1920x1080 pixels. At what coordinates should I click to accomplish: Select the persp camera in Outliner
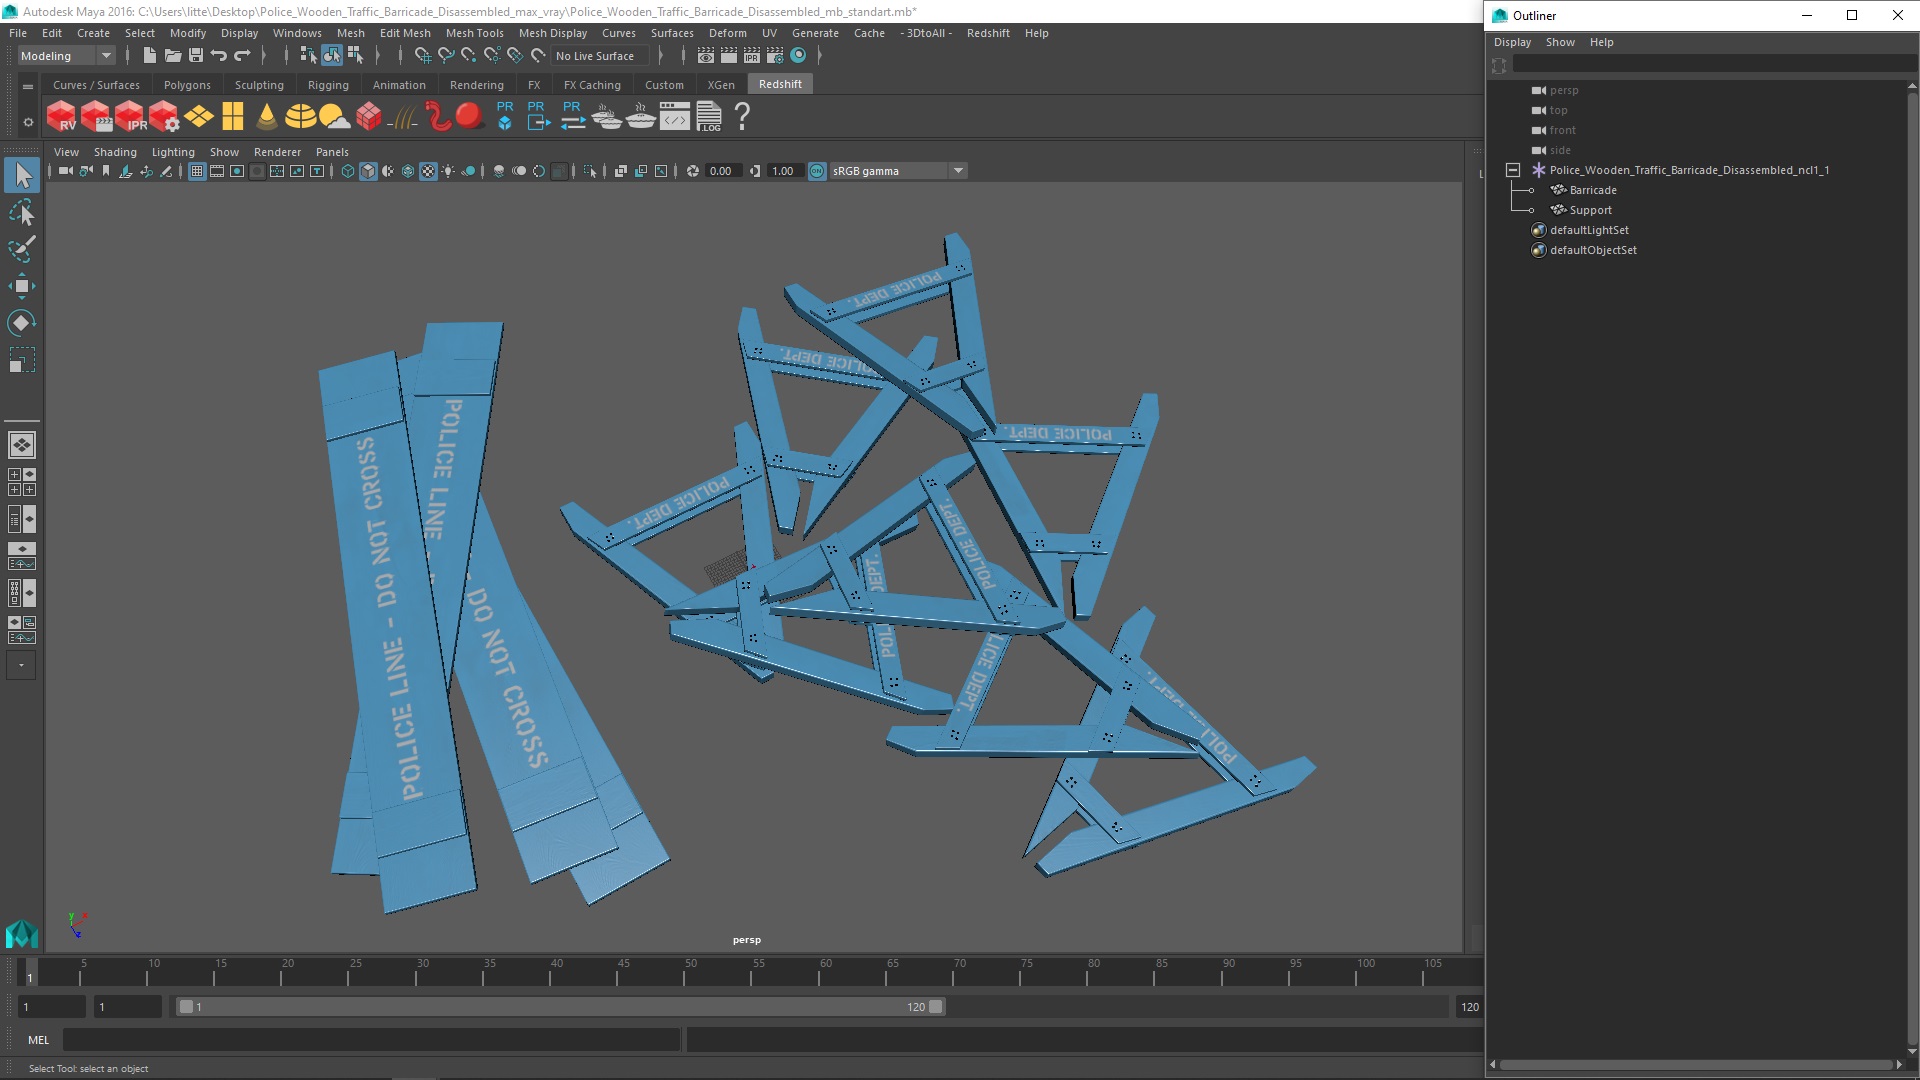tap(1563, 90)
